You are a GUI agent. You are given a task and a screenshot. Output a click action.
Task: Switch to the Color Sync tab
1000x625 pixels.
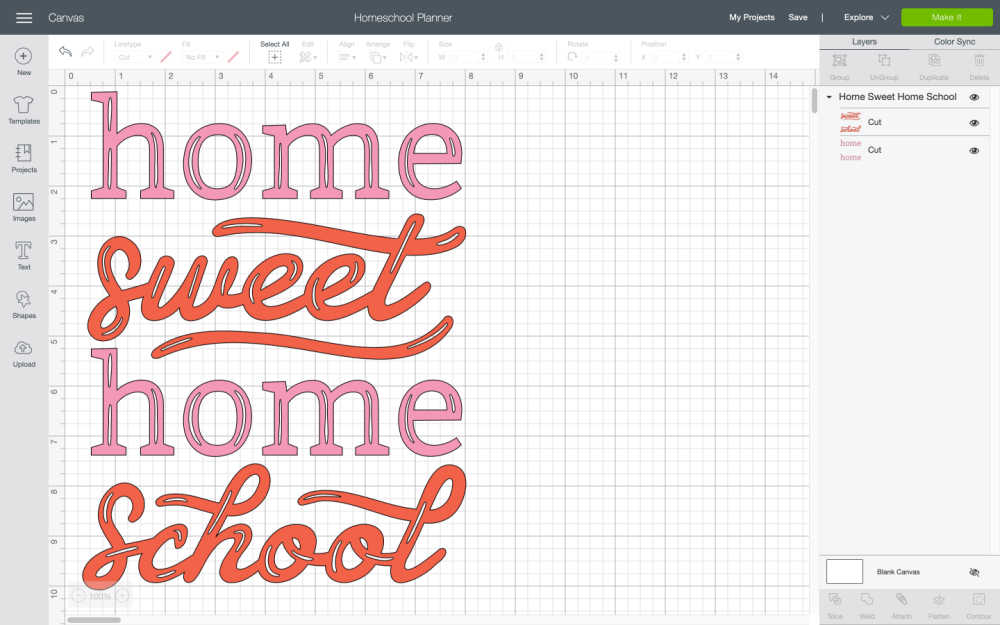954,42
